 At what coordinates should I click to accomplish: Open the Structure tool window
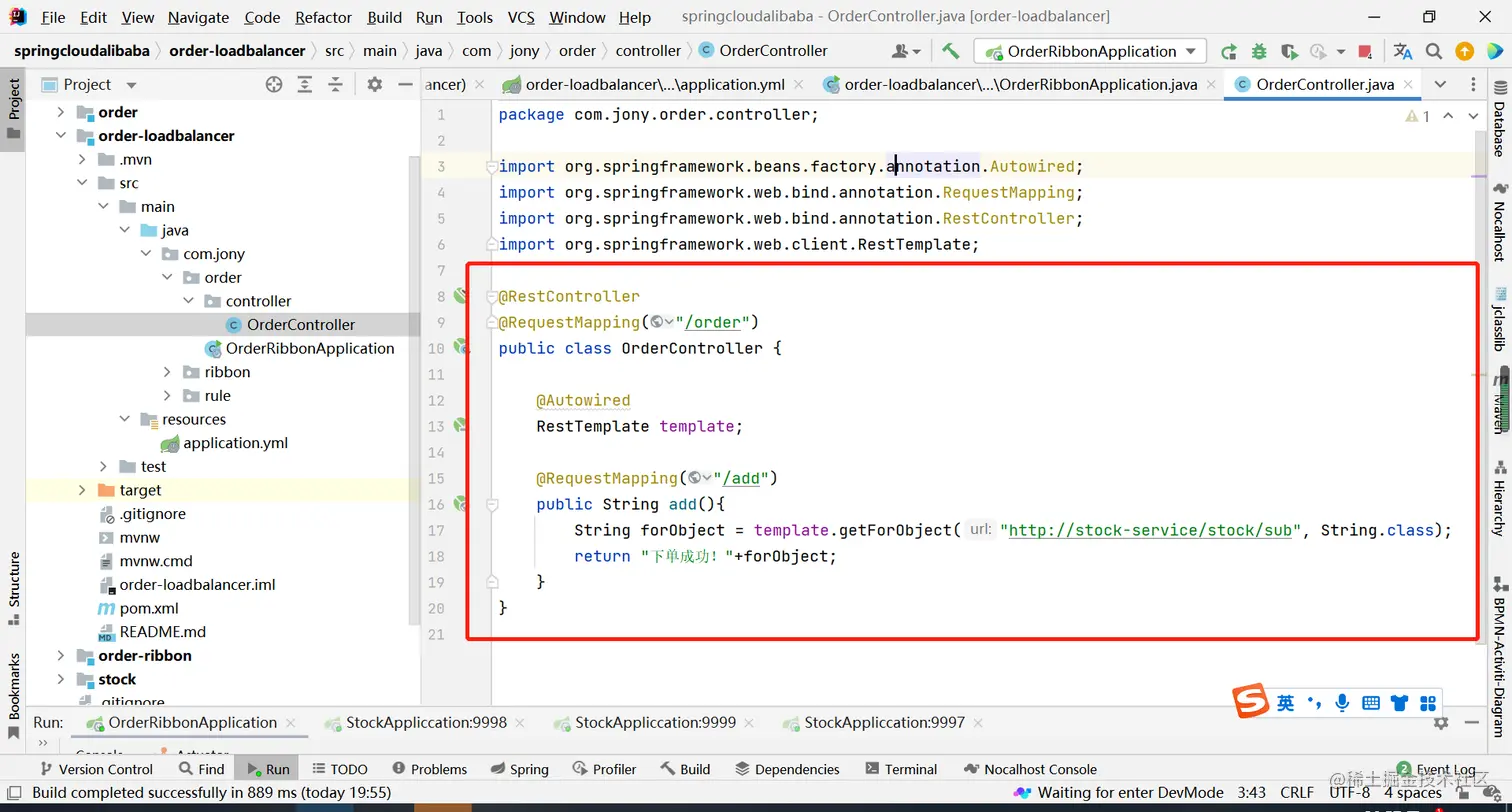point(14,588)
